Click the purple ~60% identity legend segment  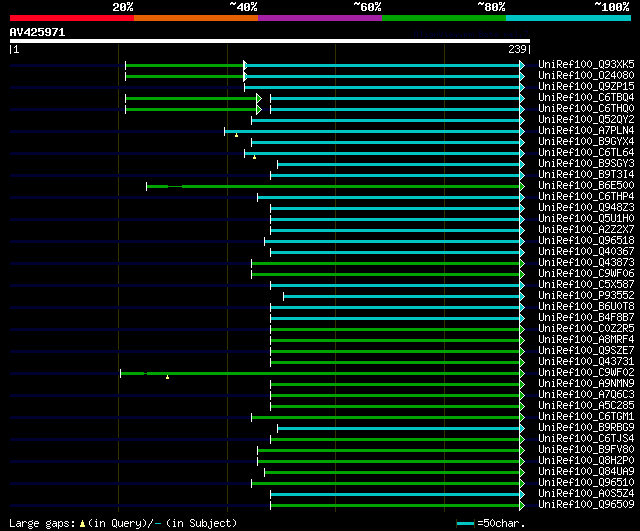click(320, 18)
